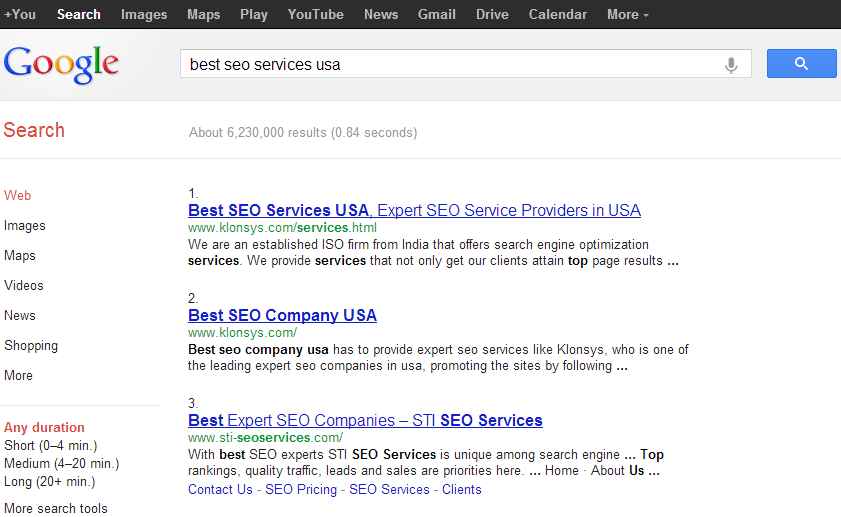The height and width of the screenshot is (517, 841).
Task: Select Web in the left sidebar
Action: 17,195
